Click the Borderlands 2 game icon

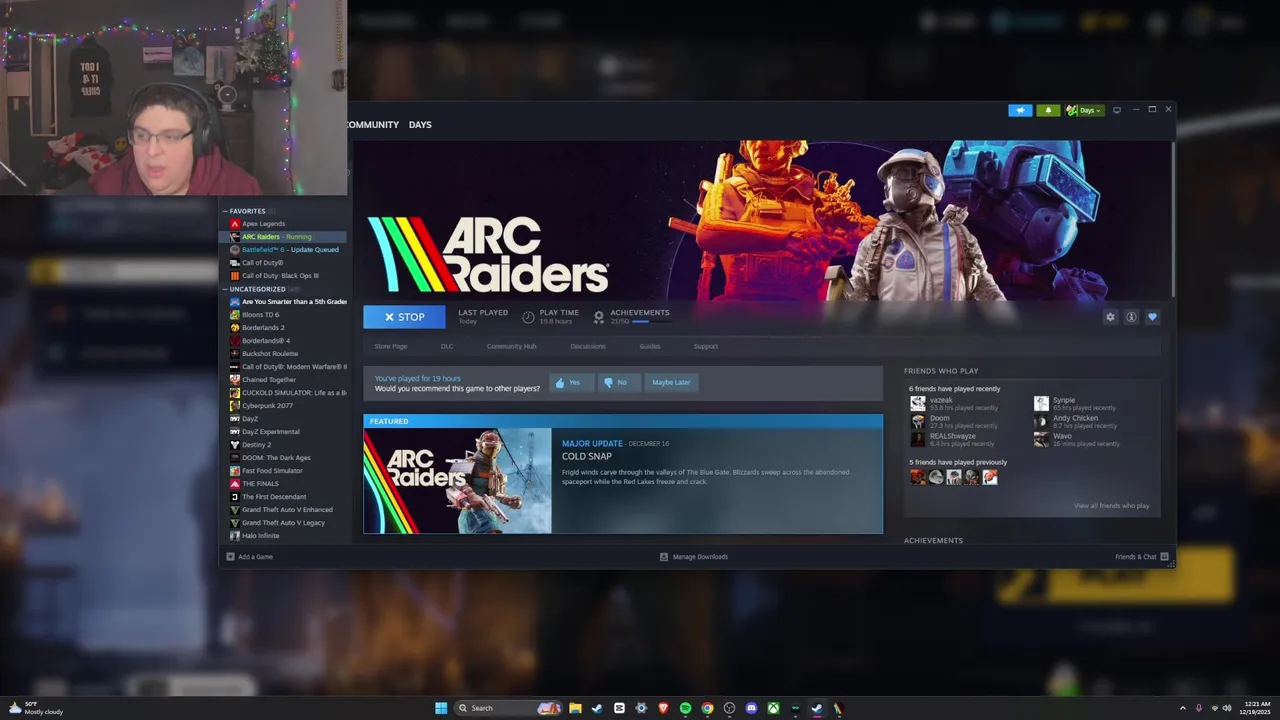(x=235, y=328)
